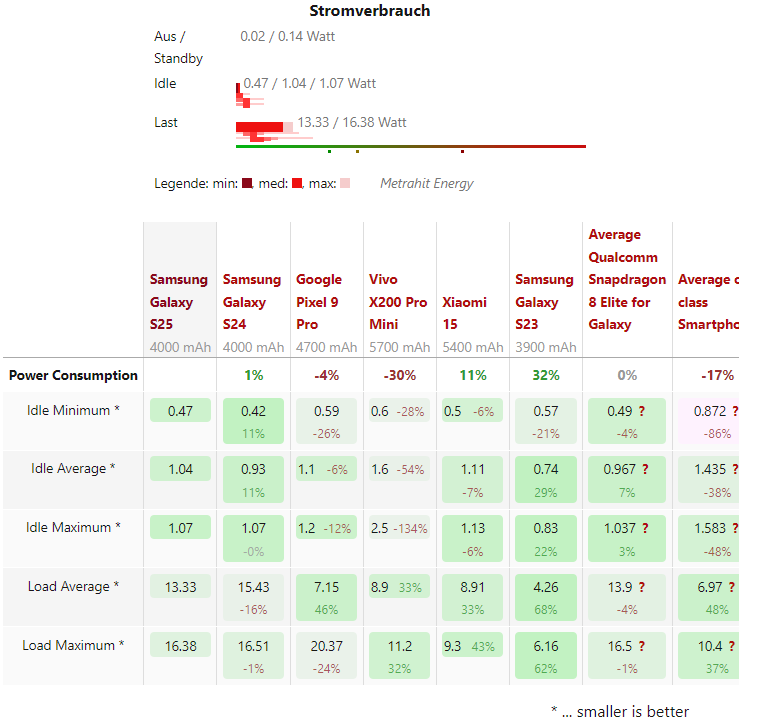Click the Load Maximum row label
Viewport: 770px width, 723px height.
click(x=73, y=645)
